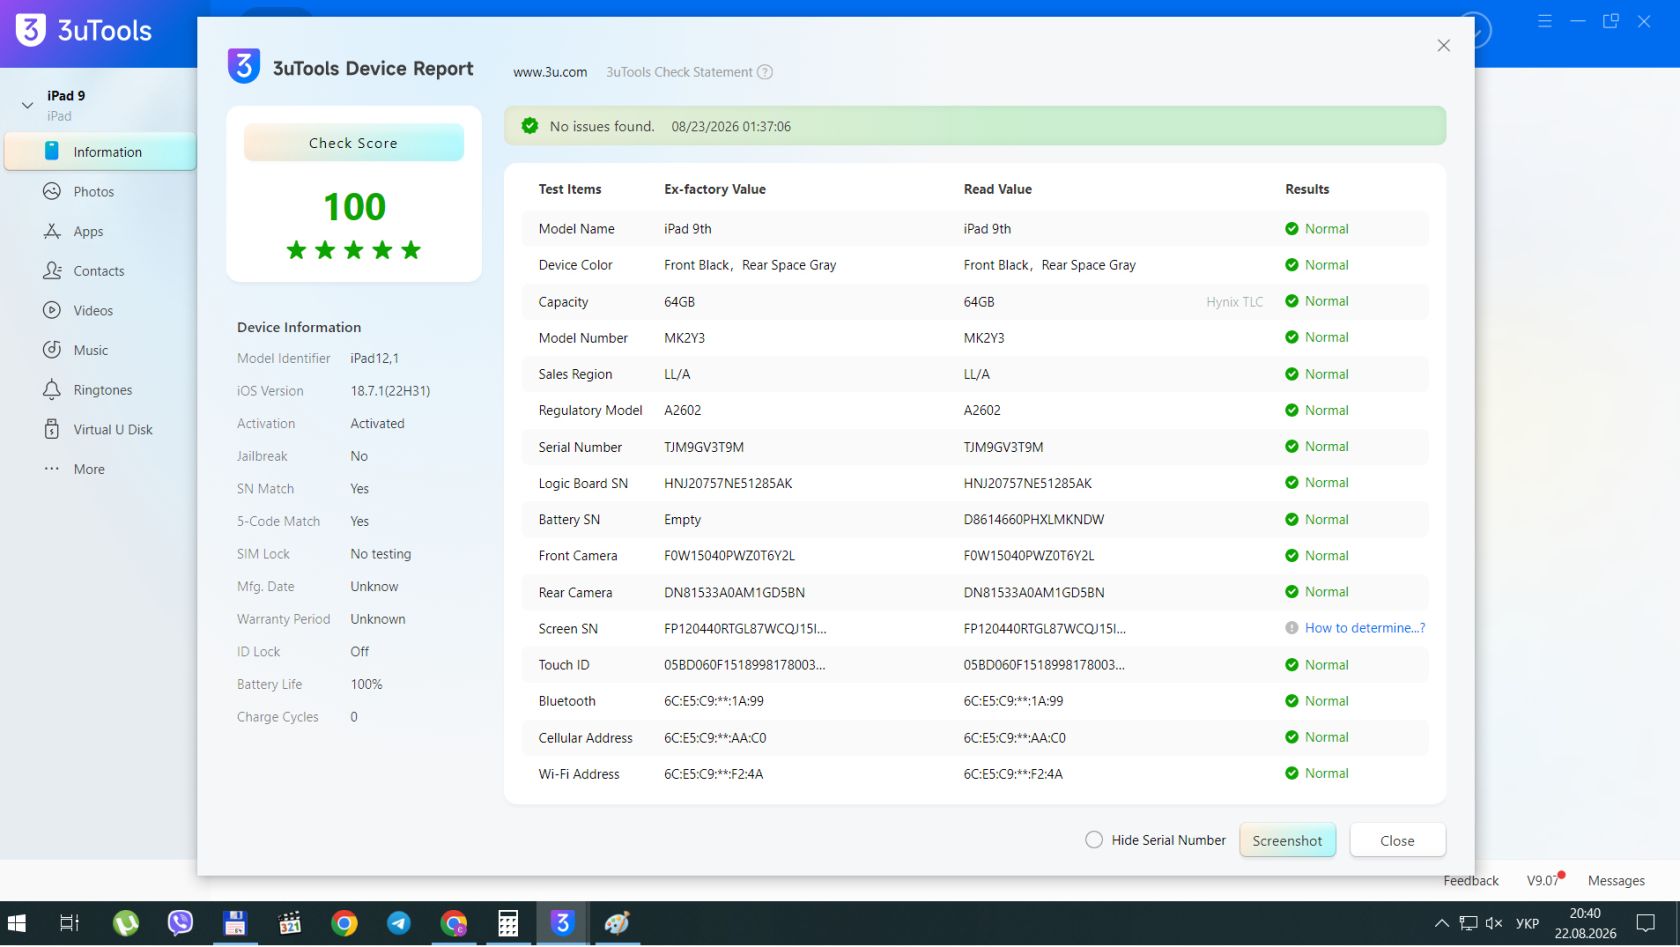Close the Device Report dialog with X
Viewport: 1680px width, 947px height.
1443,45
